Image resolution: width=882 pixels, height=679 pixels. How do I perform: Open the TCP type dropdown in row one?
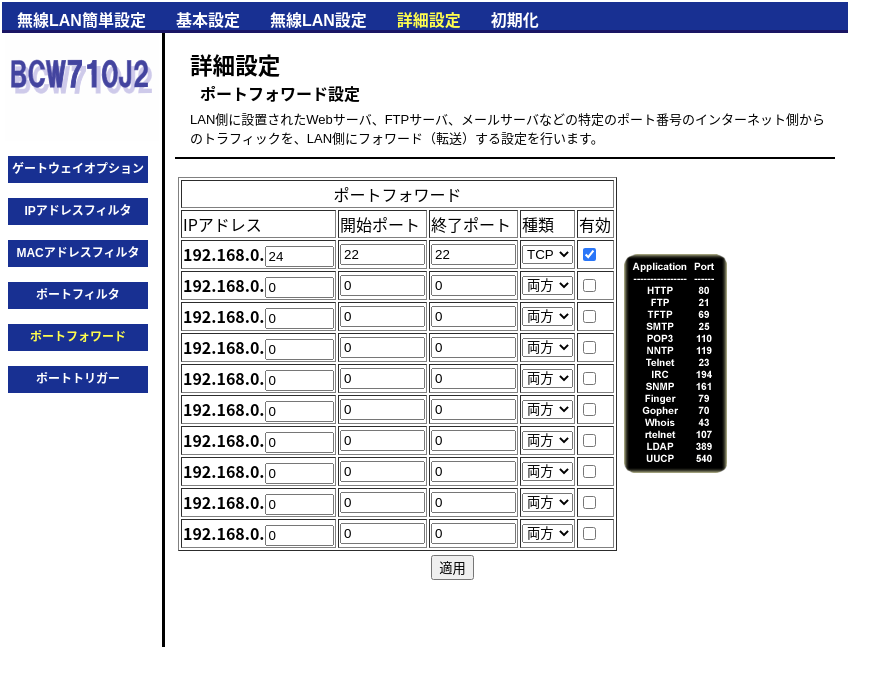point(546,254)
